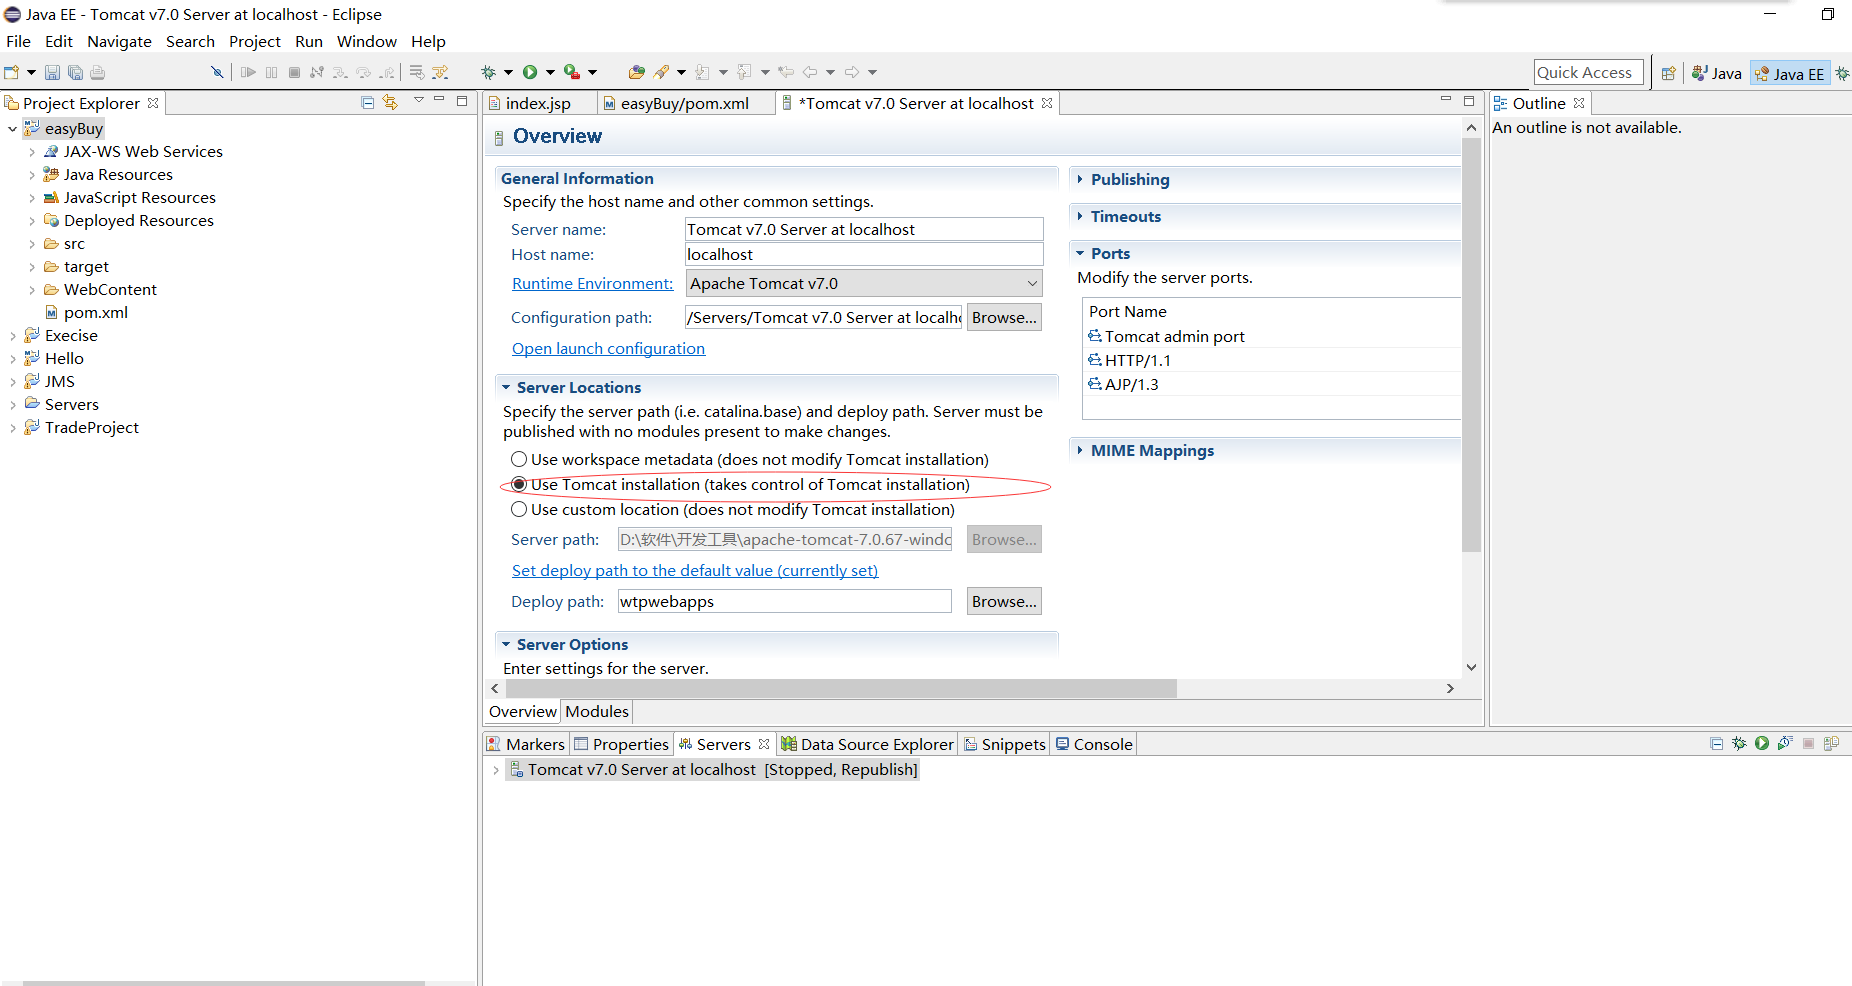Click the Deploy path wtpwebapps field
The height and width of the screenshot is (986, 1852).
[x=784, y=601]
